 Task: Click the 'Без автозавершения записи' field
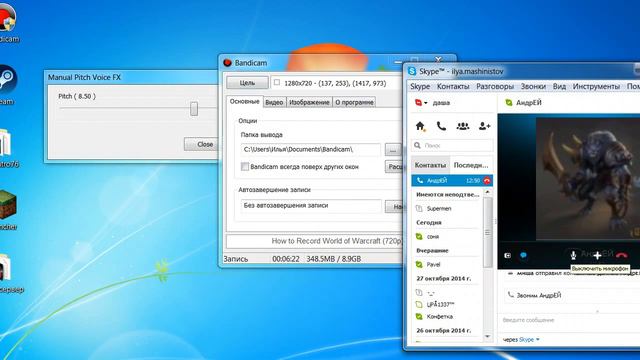[x=311, y=206]
